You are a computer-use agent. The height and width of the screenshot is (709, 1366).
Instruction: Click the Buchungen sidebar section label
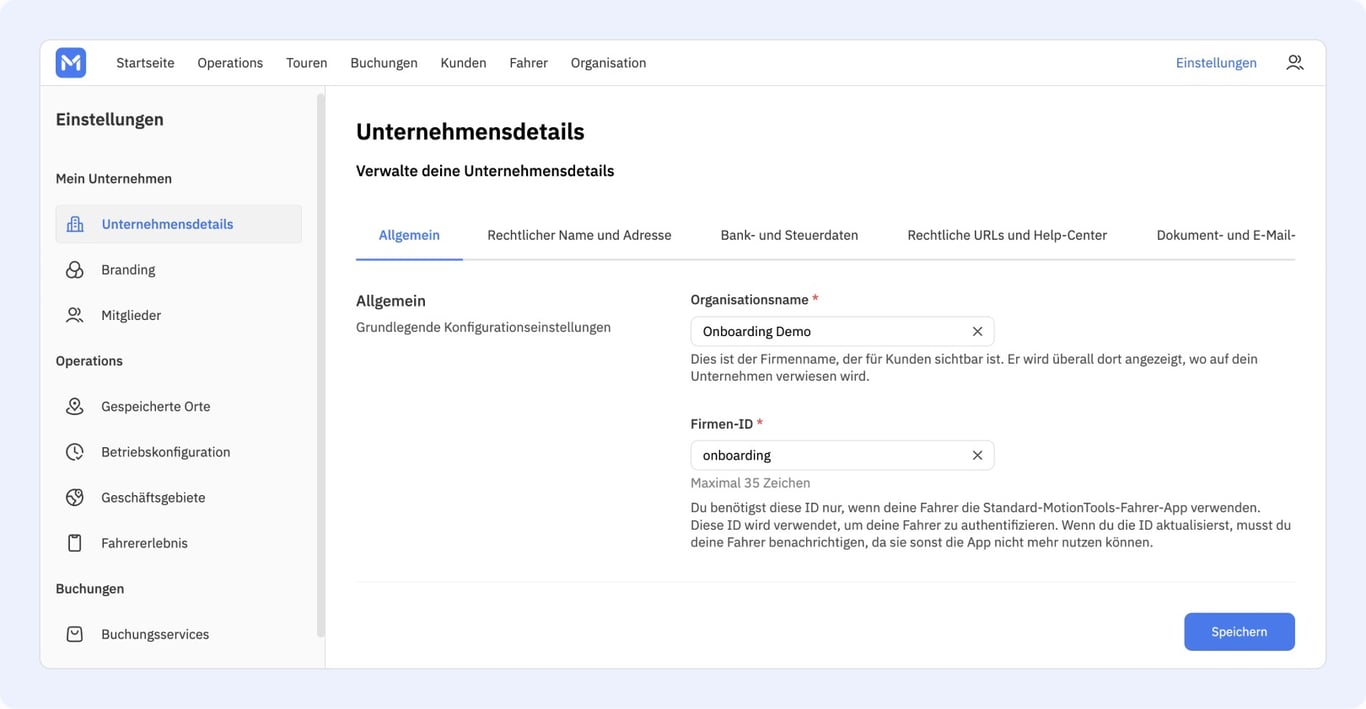click(x=90, y=589)
